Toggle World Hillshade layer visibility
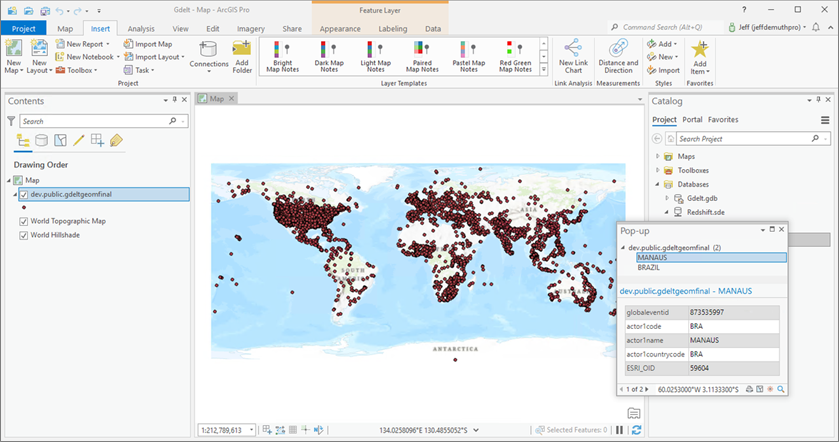Image resolution: width=839 pixels, height=443 pixels. [x=24, y=236]
